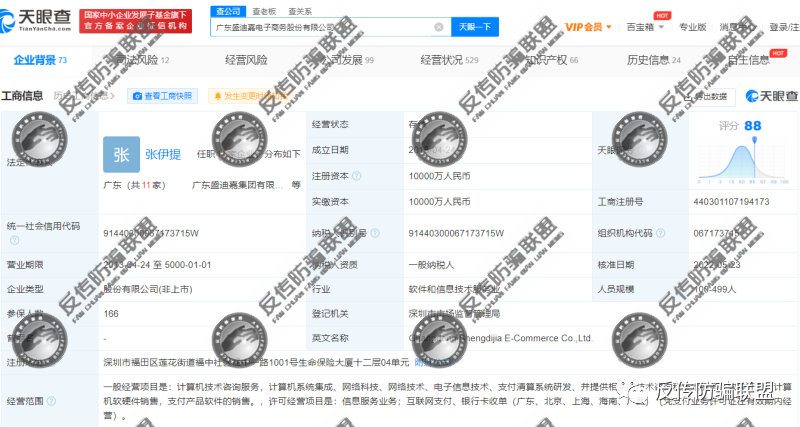Open the 企业背景 73 tab
Image resolution: width=800 pixels, height=427 pixels.
40,60
